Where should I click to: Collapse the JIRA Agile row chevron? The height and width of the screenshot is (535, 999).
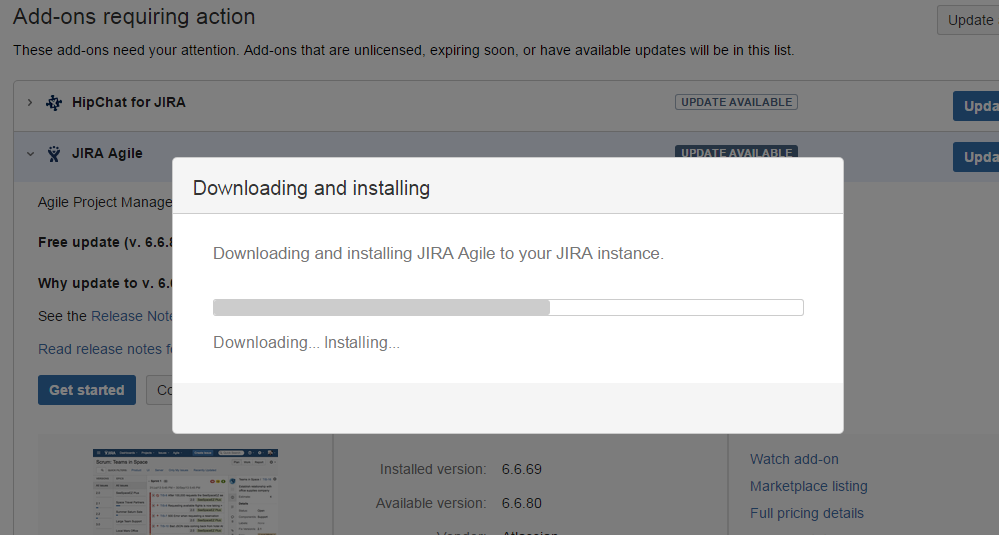pyautogui.click(x=30, y=154)
